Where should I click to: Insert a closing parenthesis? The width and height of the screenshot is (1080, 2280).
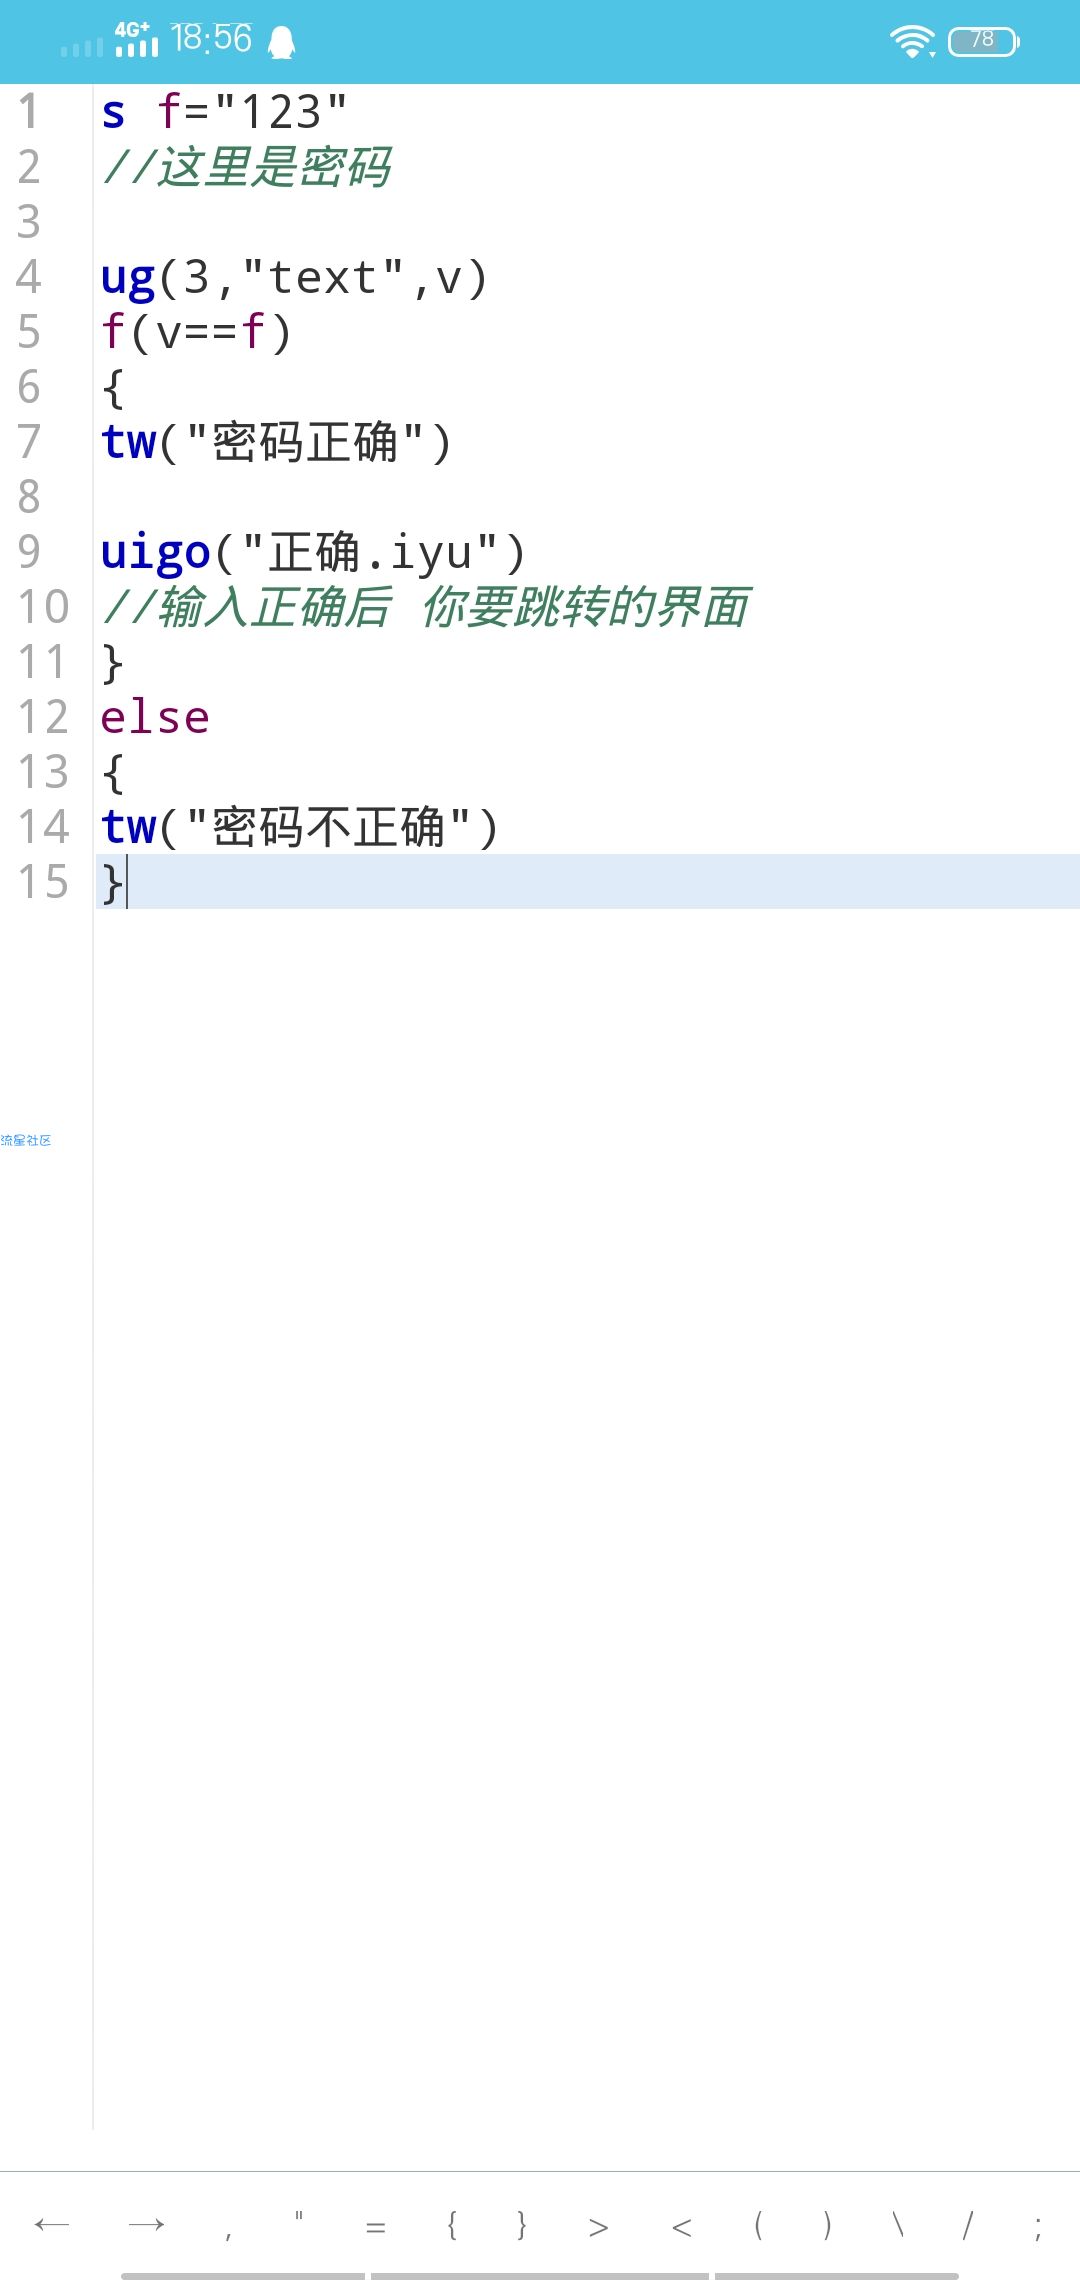point(827,2225)
